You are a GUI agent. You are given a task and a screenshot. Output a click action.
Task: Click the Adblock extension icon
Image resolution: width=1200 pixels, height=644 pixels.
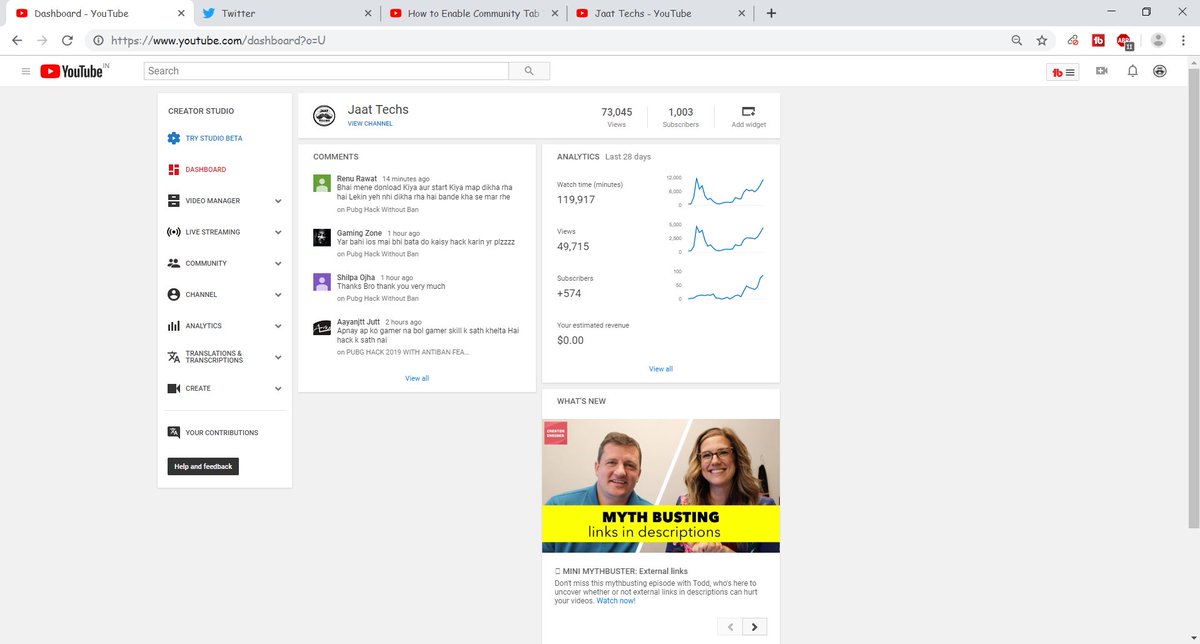tap(1125, 40)
